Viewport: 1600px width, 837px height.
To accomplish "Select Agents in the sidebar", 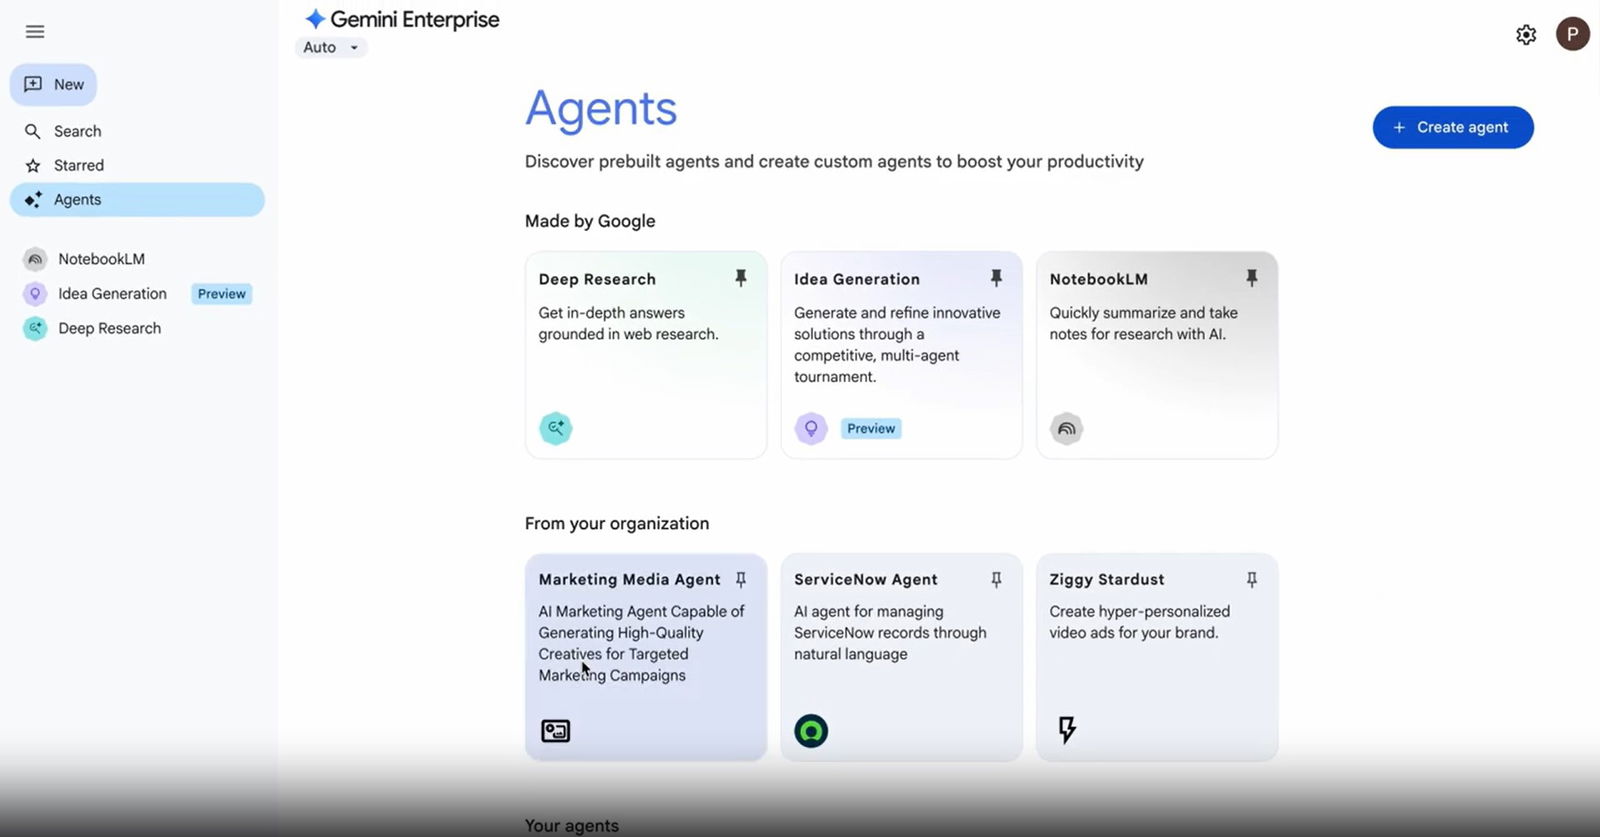I will (x=137, y=200).
